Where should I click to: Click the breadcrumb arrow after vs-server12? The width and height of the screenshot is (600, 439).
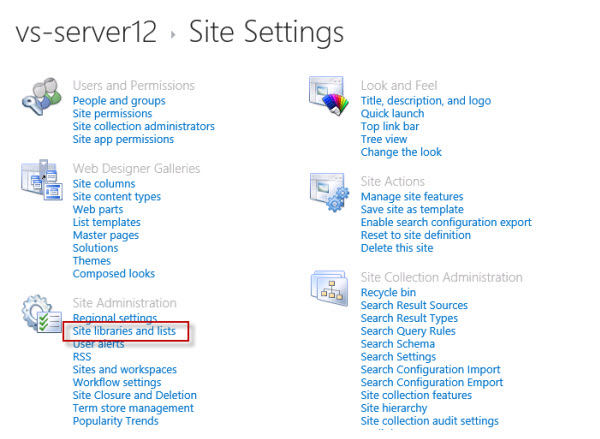(173, 34)
